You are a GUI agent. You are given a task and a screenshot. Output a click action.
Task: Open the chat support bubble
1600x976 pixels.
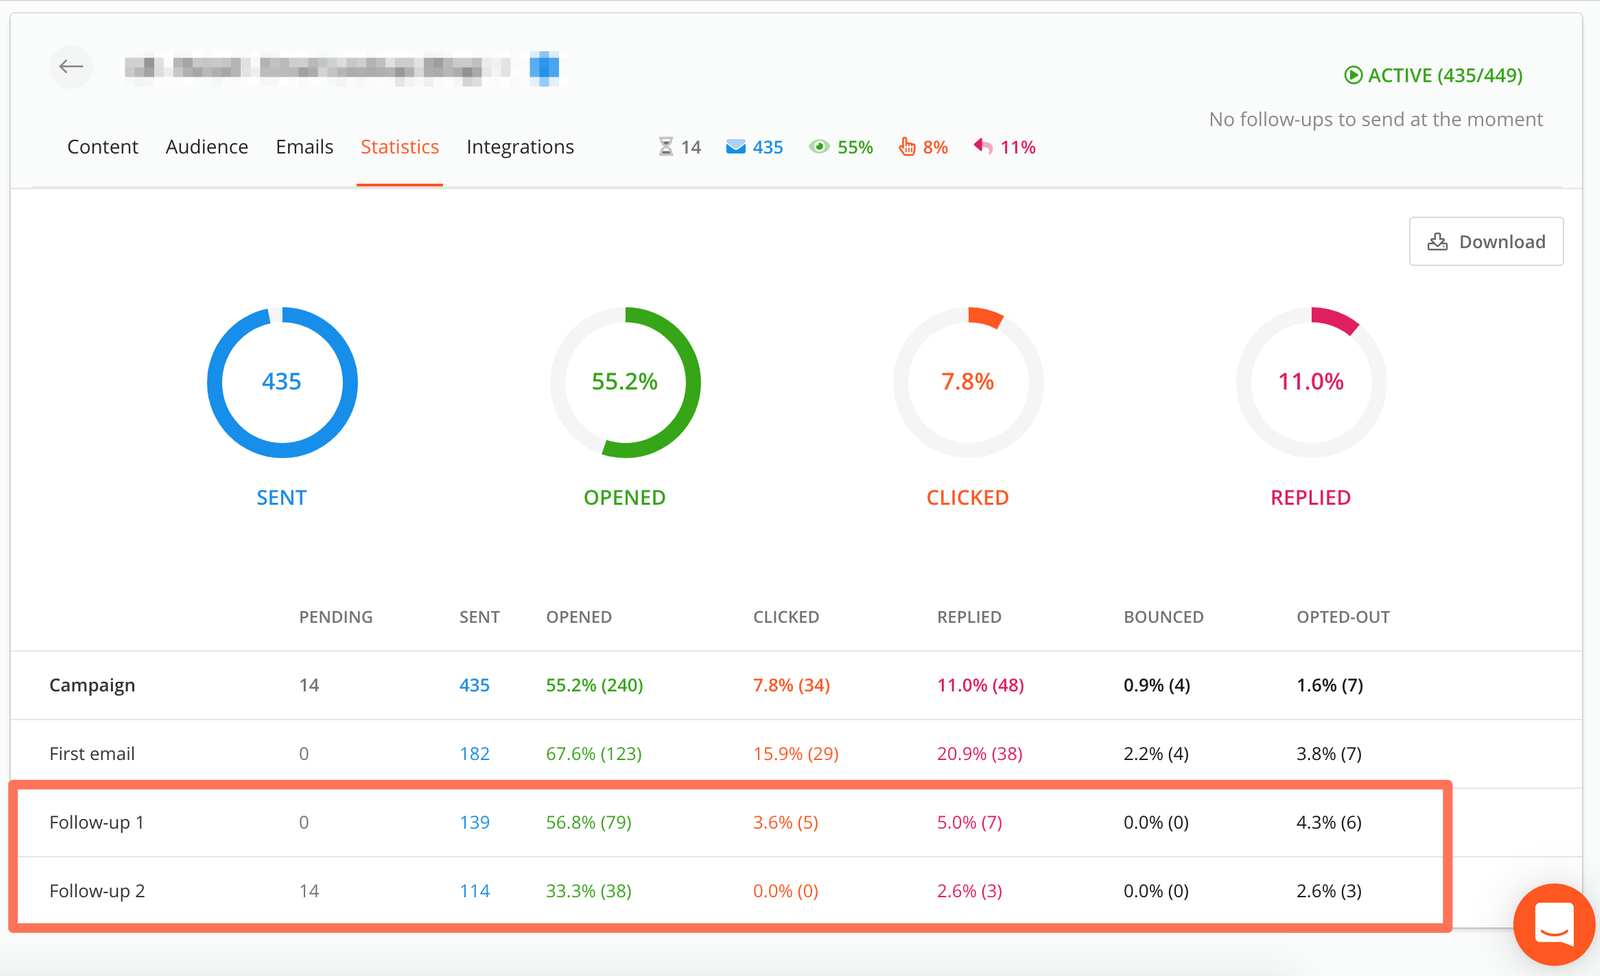1553,924
